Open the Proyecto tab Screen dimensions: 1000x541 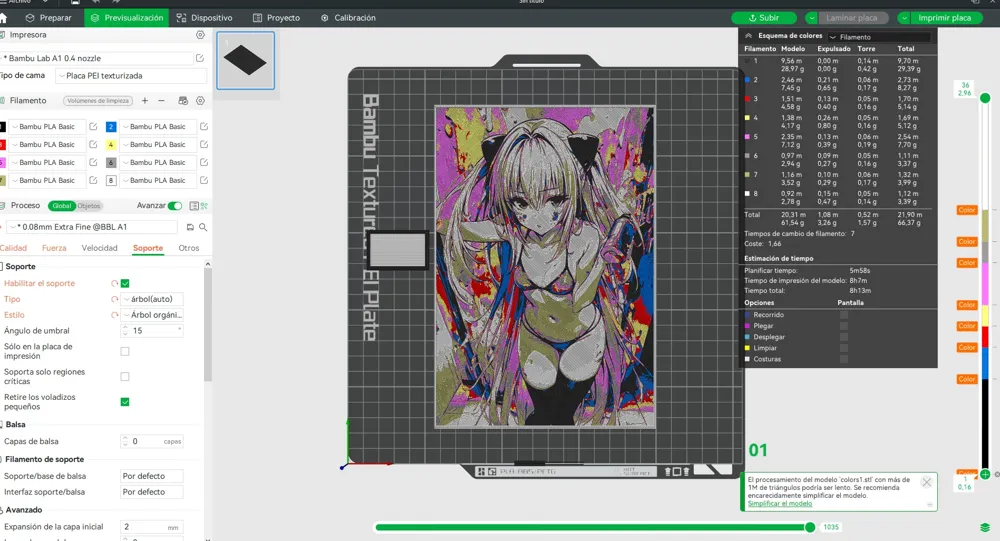coord(276,18)
